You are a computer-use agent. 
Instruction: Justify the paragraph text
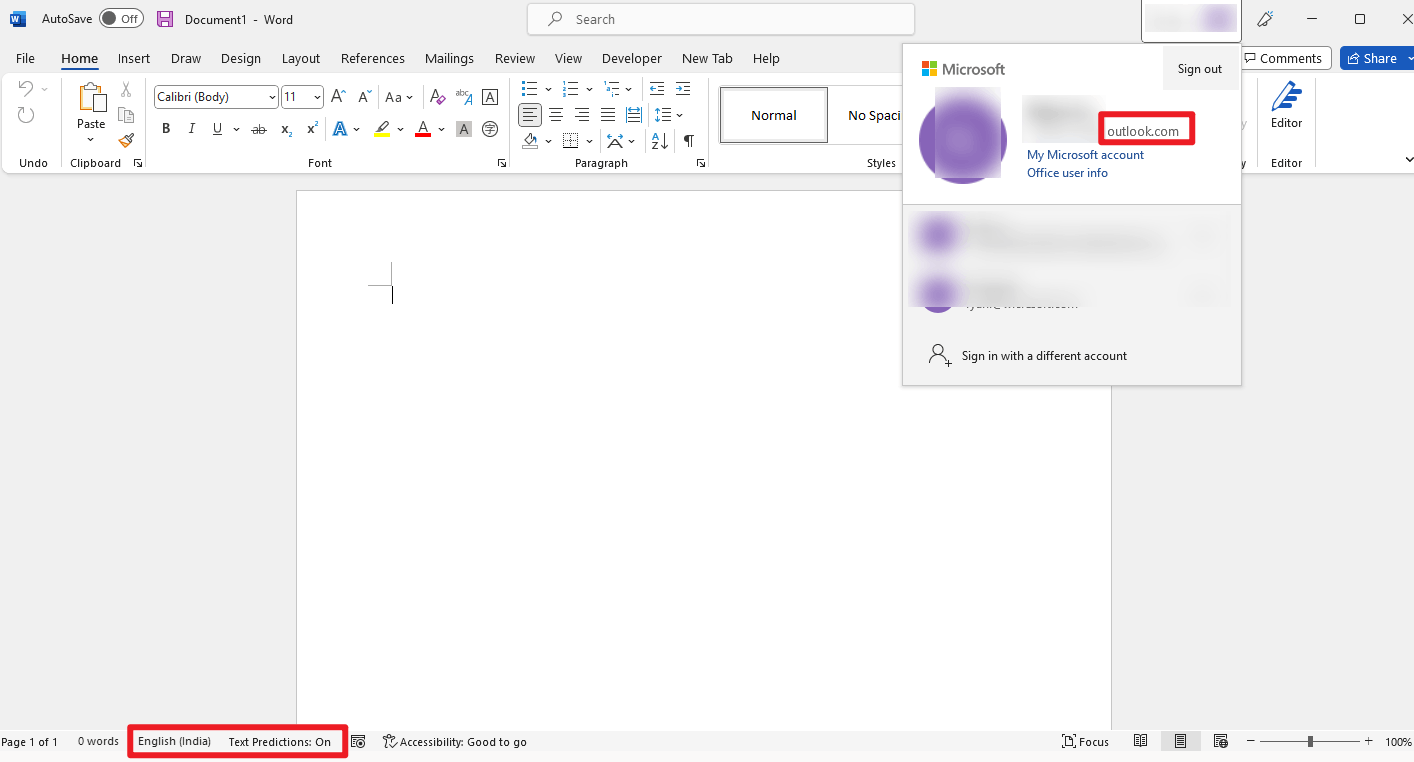tap(608, 115)
